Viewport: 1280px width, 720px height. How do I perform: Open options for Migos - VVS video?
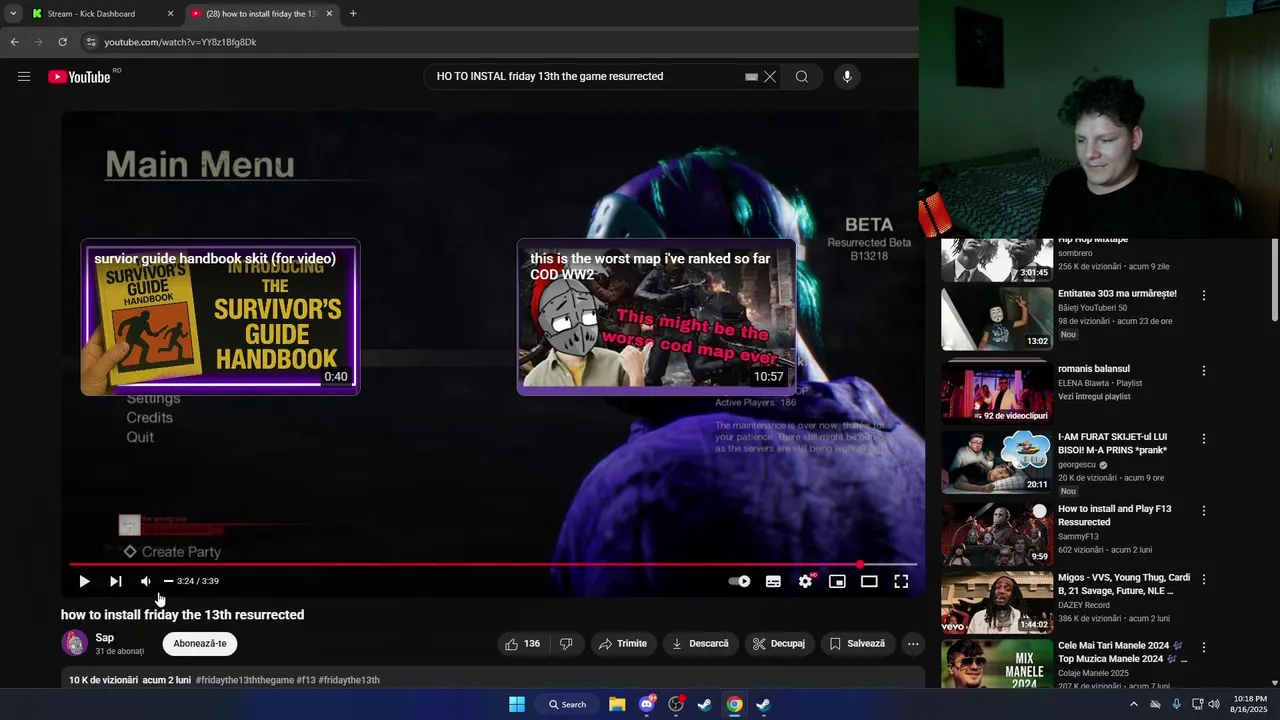pos(1204,579)
